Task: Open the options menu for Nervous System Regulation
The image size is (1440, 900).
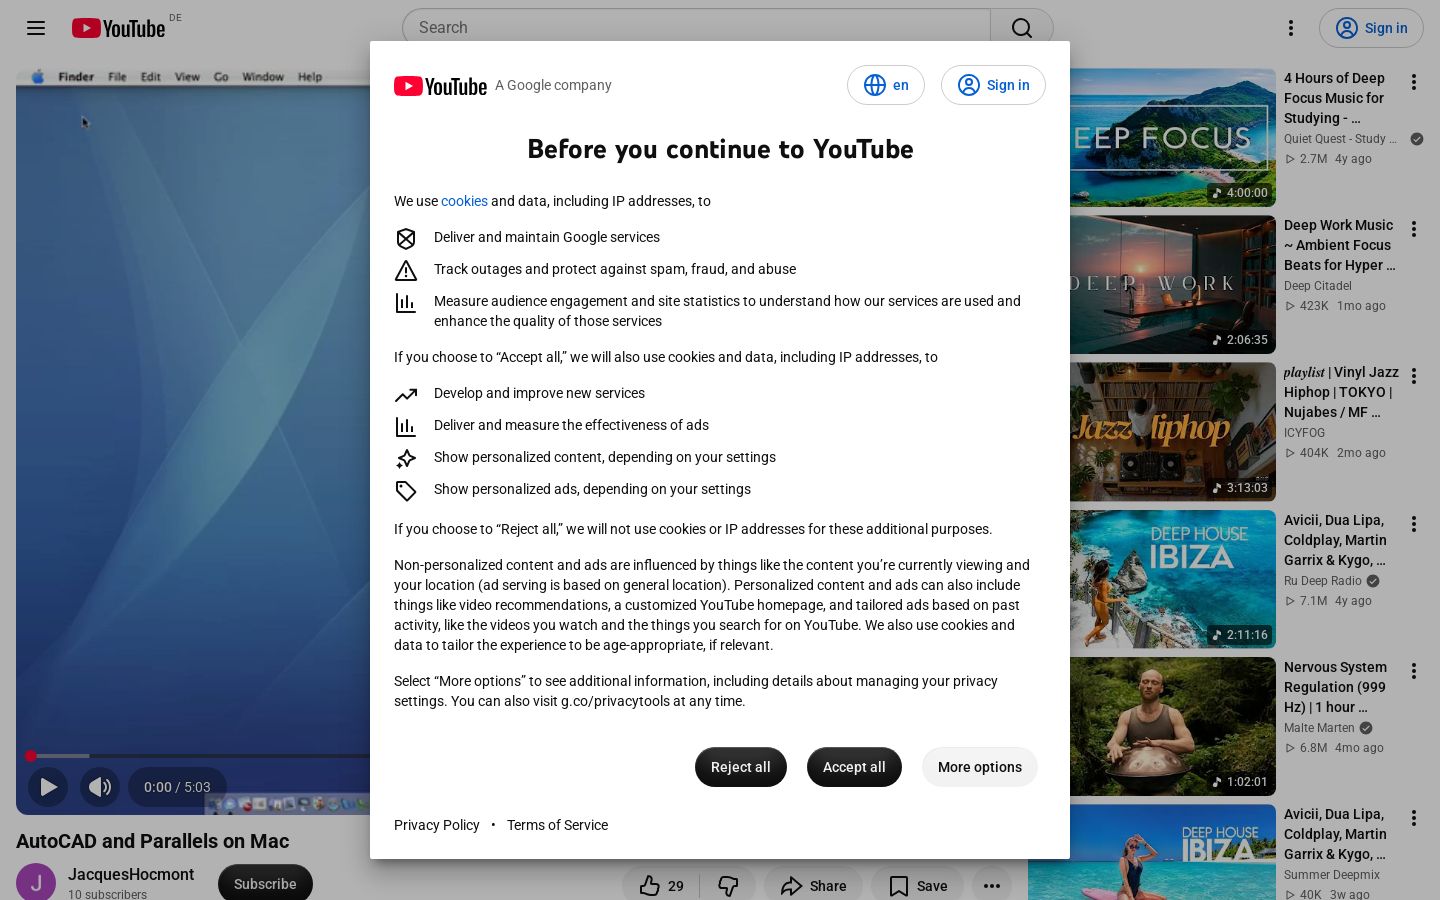Action: [x=1414, y=671]
